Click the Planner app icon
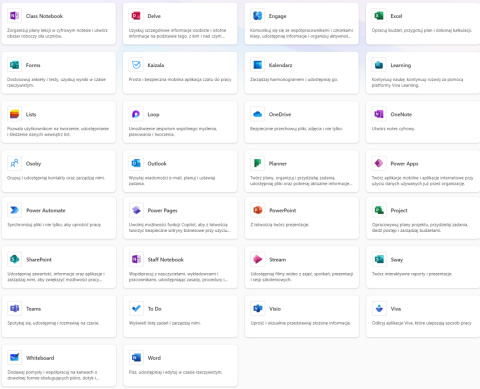 click(x=257, y=163)
